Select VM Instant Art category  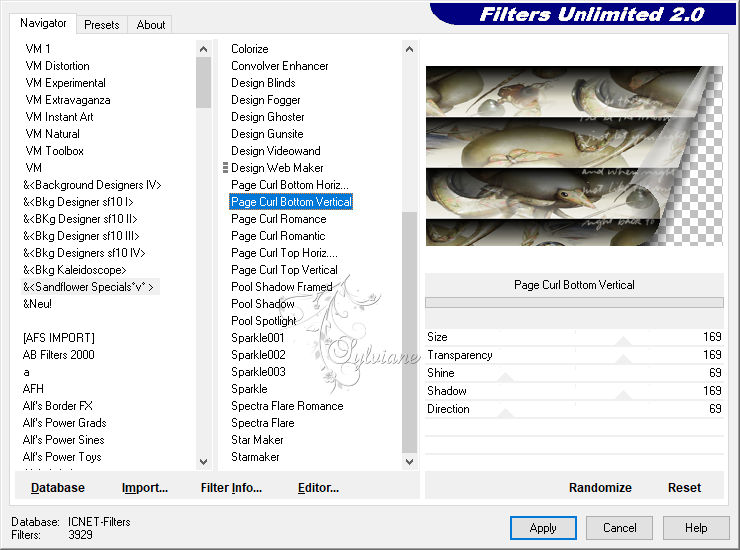coord(59,117)
